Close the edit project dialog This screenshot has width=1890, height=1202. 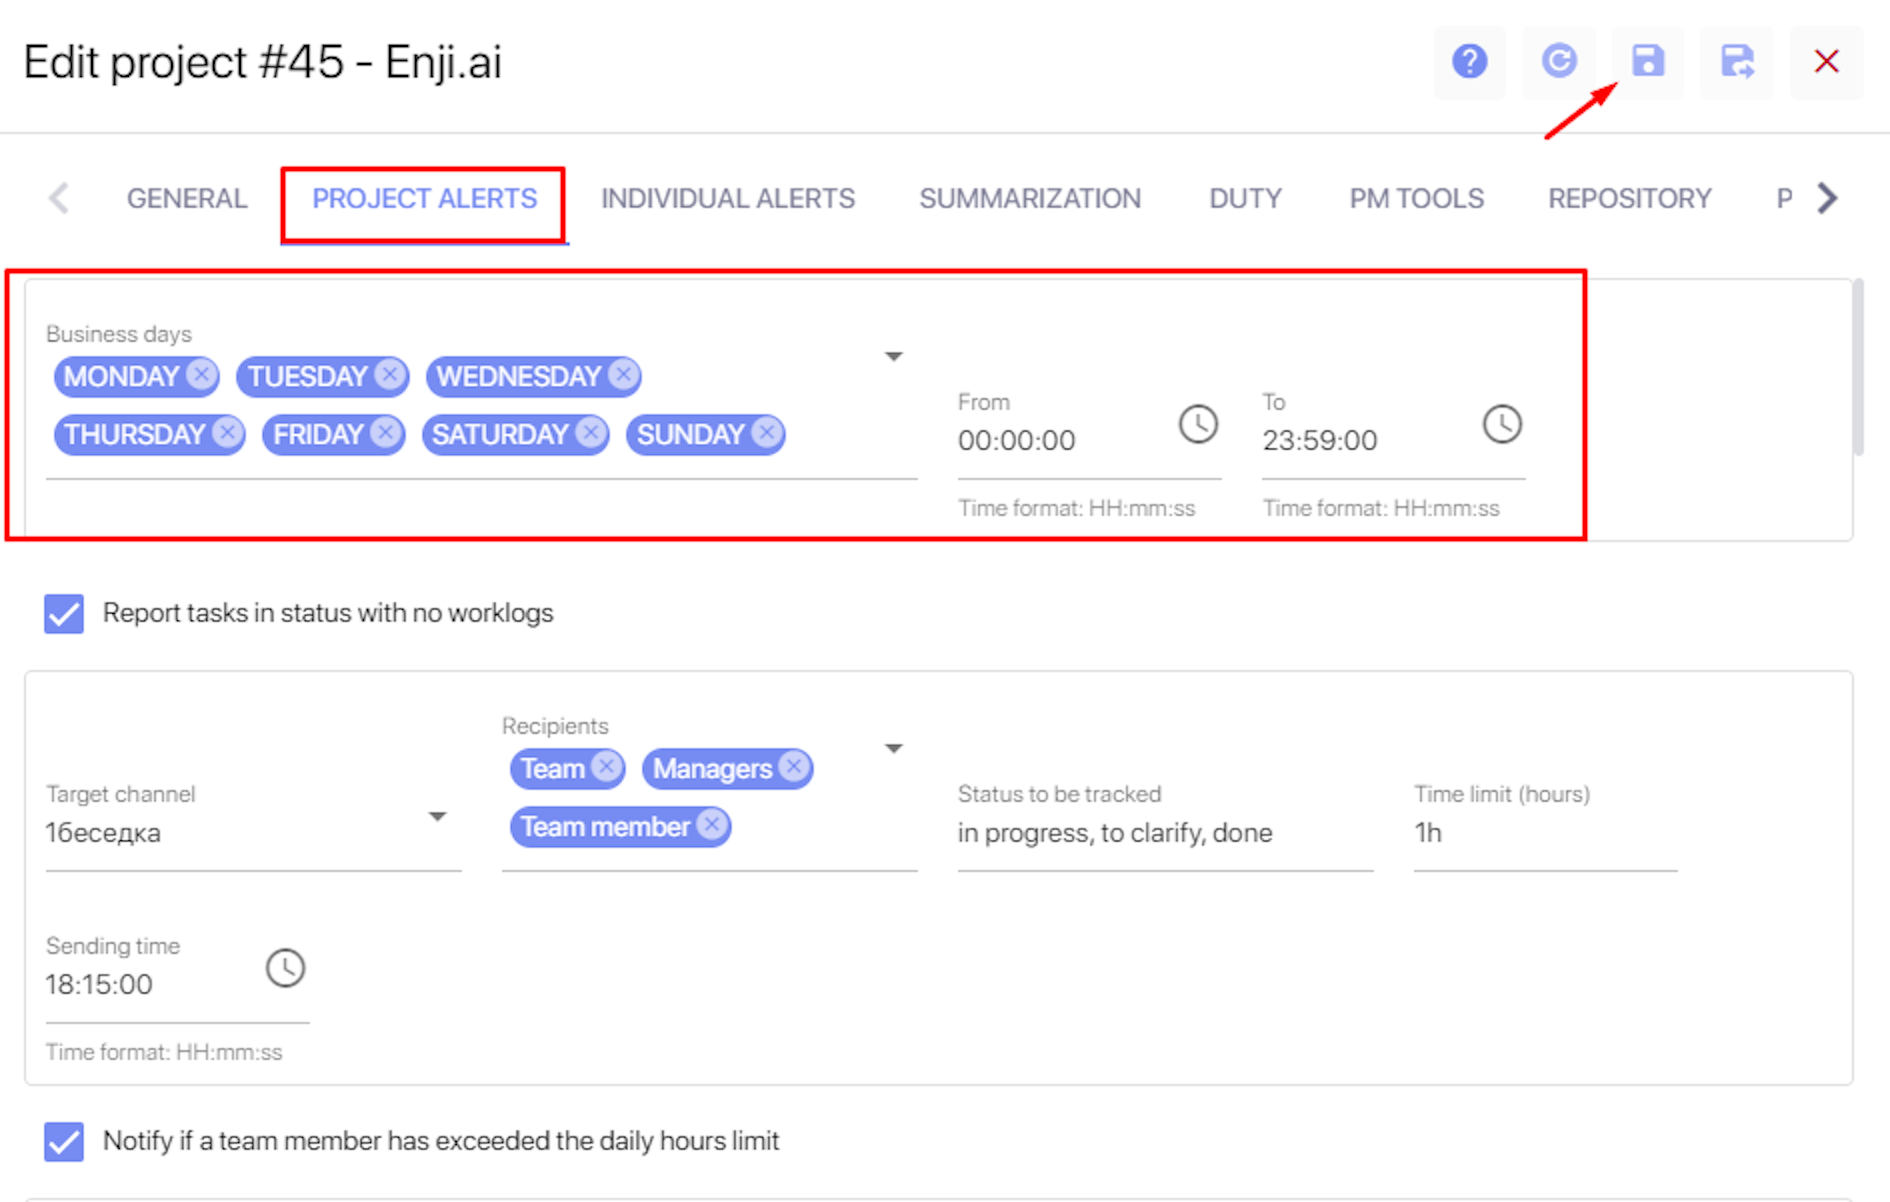point(1826,62)
